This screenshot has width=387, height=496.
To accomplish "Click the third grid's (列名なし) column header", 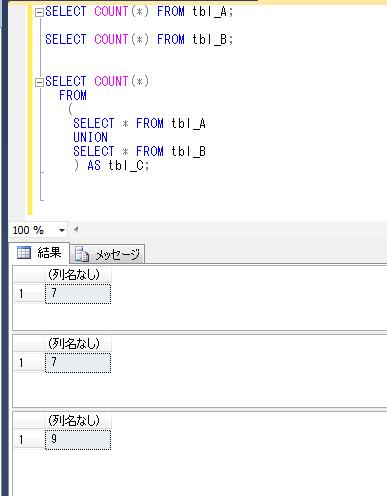I will click(78, 421).
